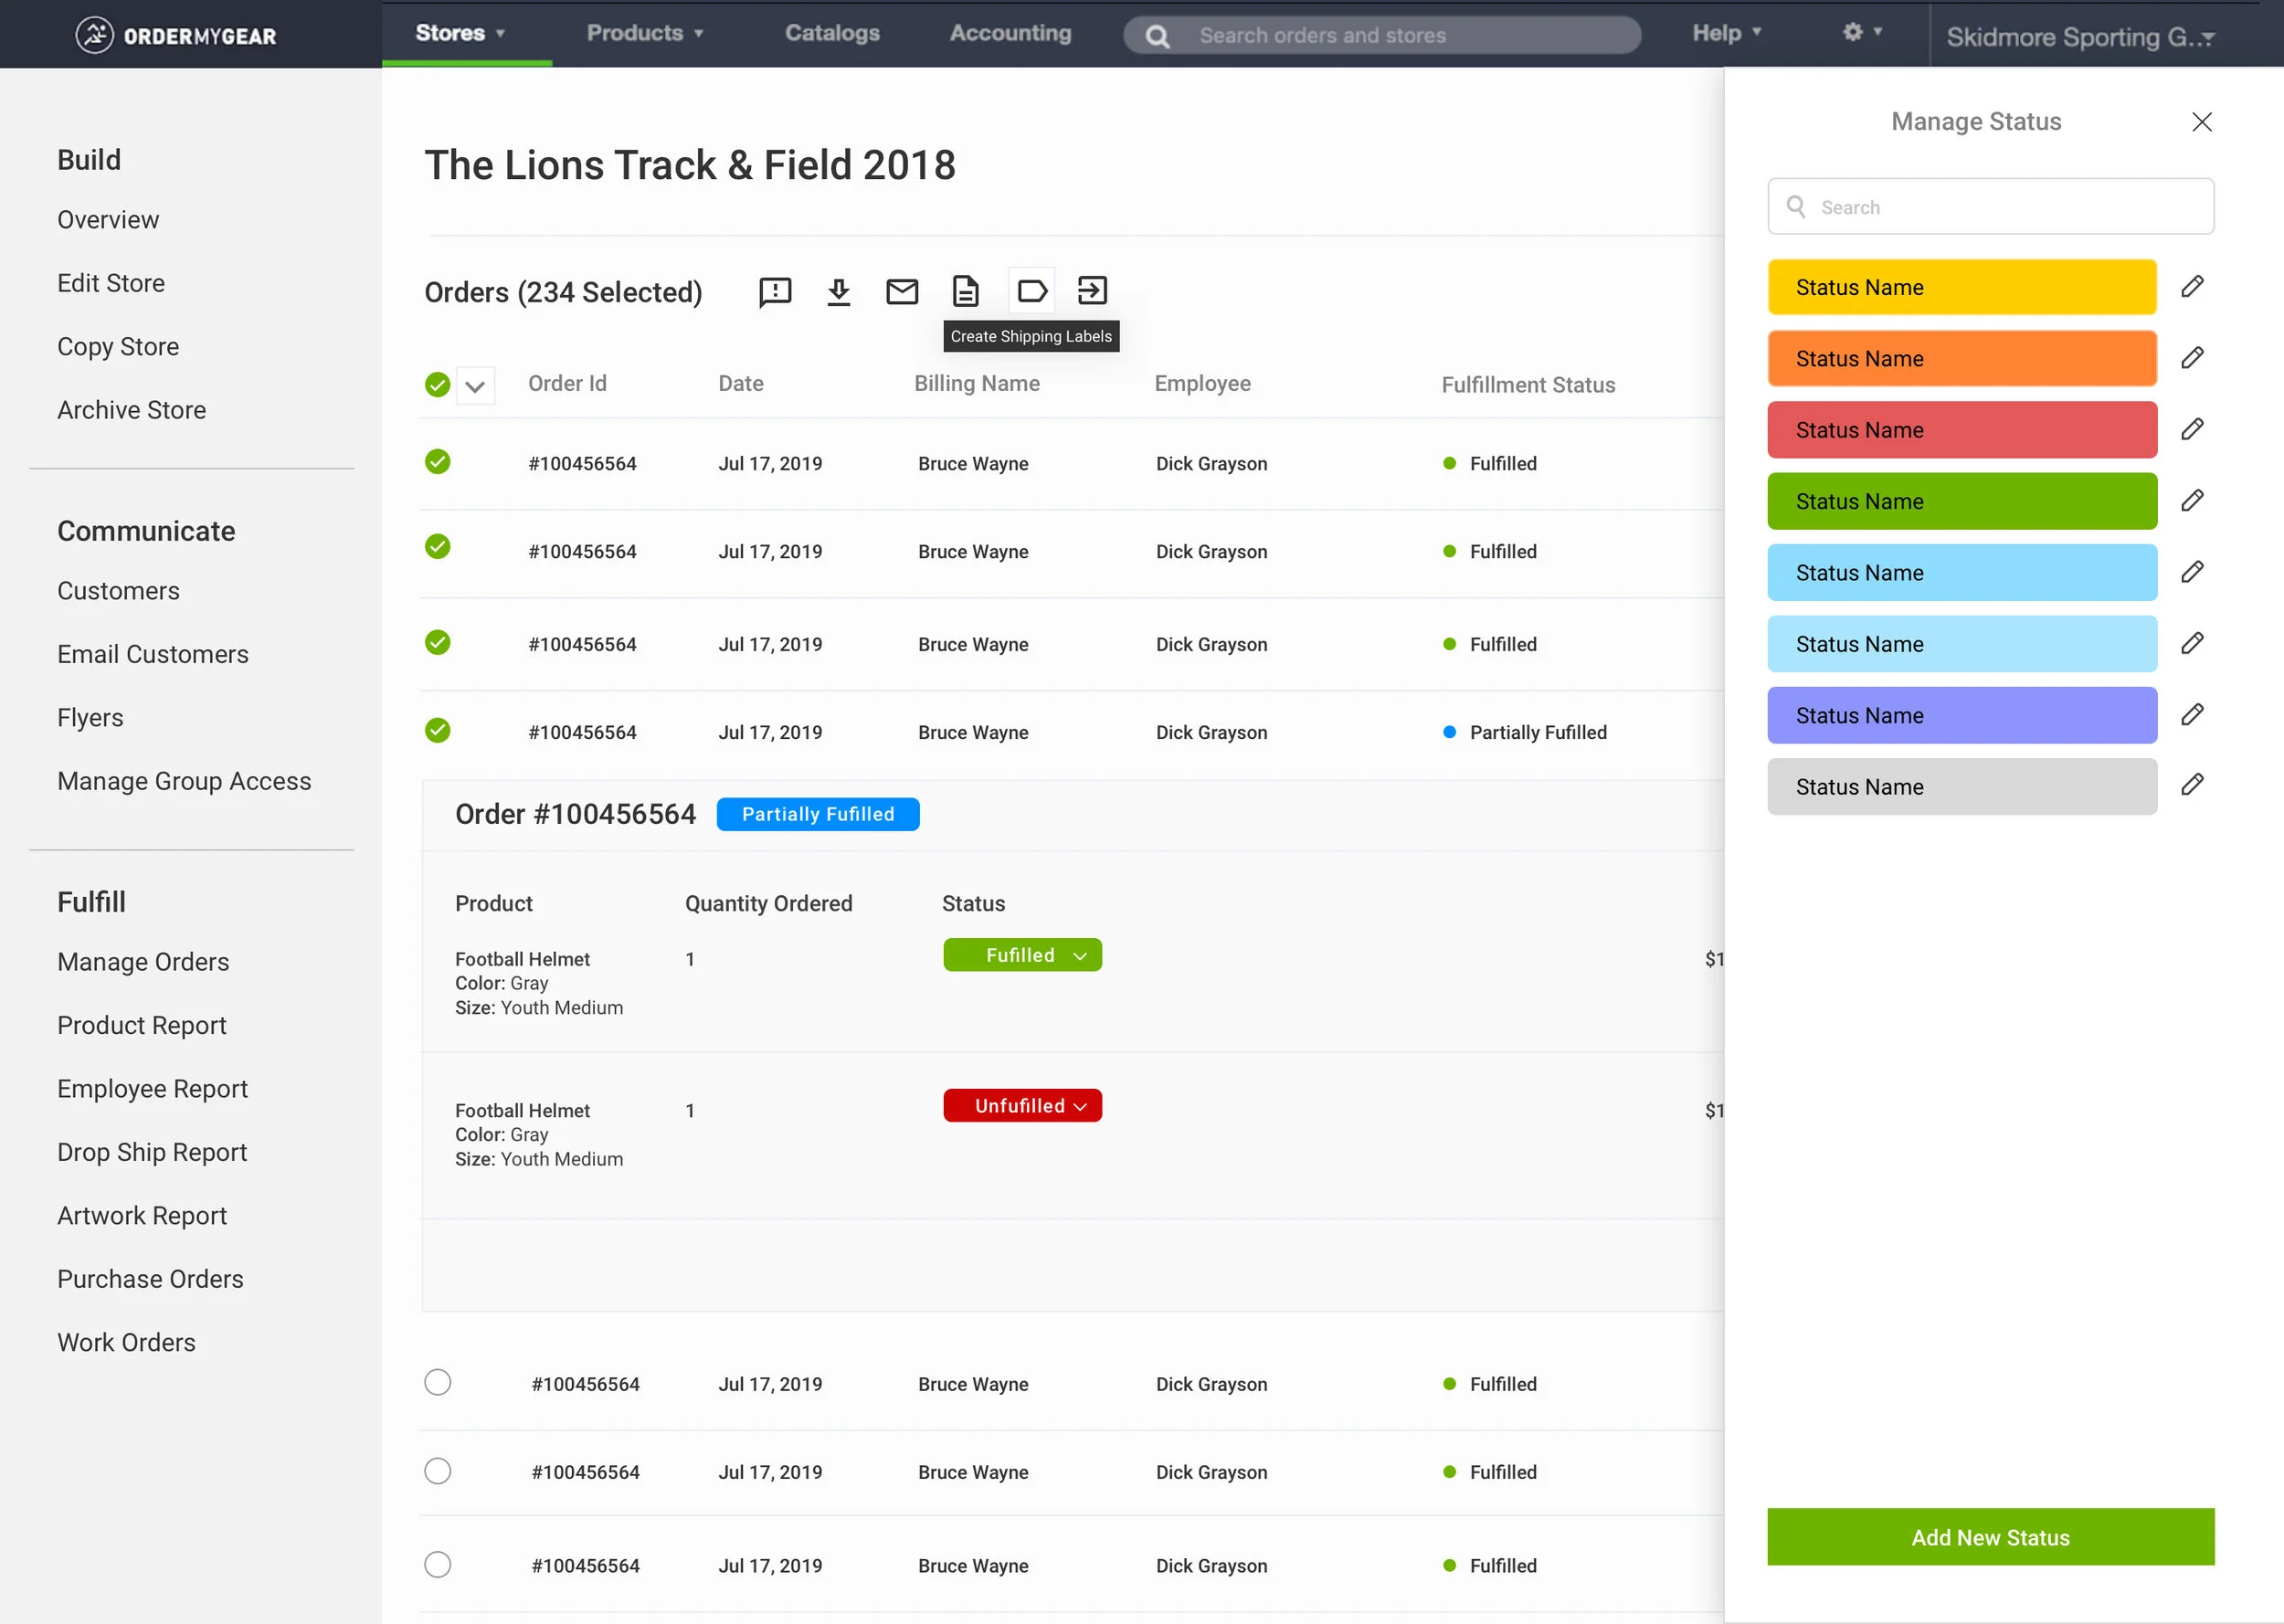Click the document icon in orders toolbar
Viewport: 2284px width, 1624px height.
click(x=965, y=292)
